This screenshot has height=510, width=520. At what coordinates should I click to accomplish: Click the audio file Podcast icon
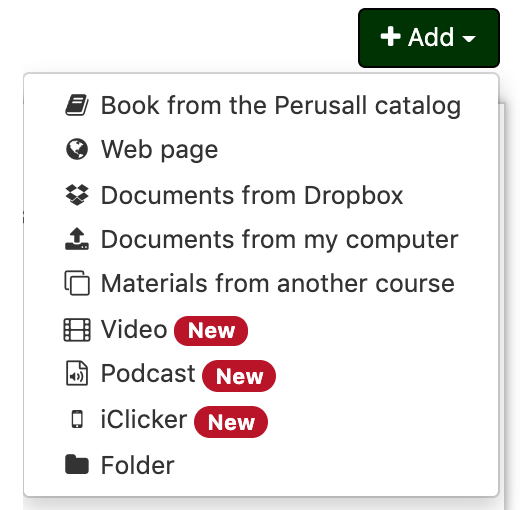(x=77, y=373)
